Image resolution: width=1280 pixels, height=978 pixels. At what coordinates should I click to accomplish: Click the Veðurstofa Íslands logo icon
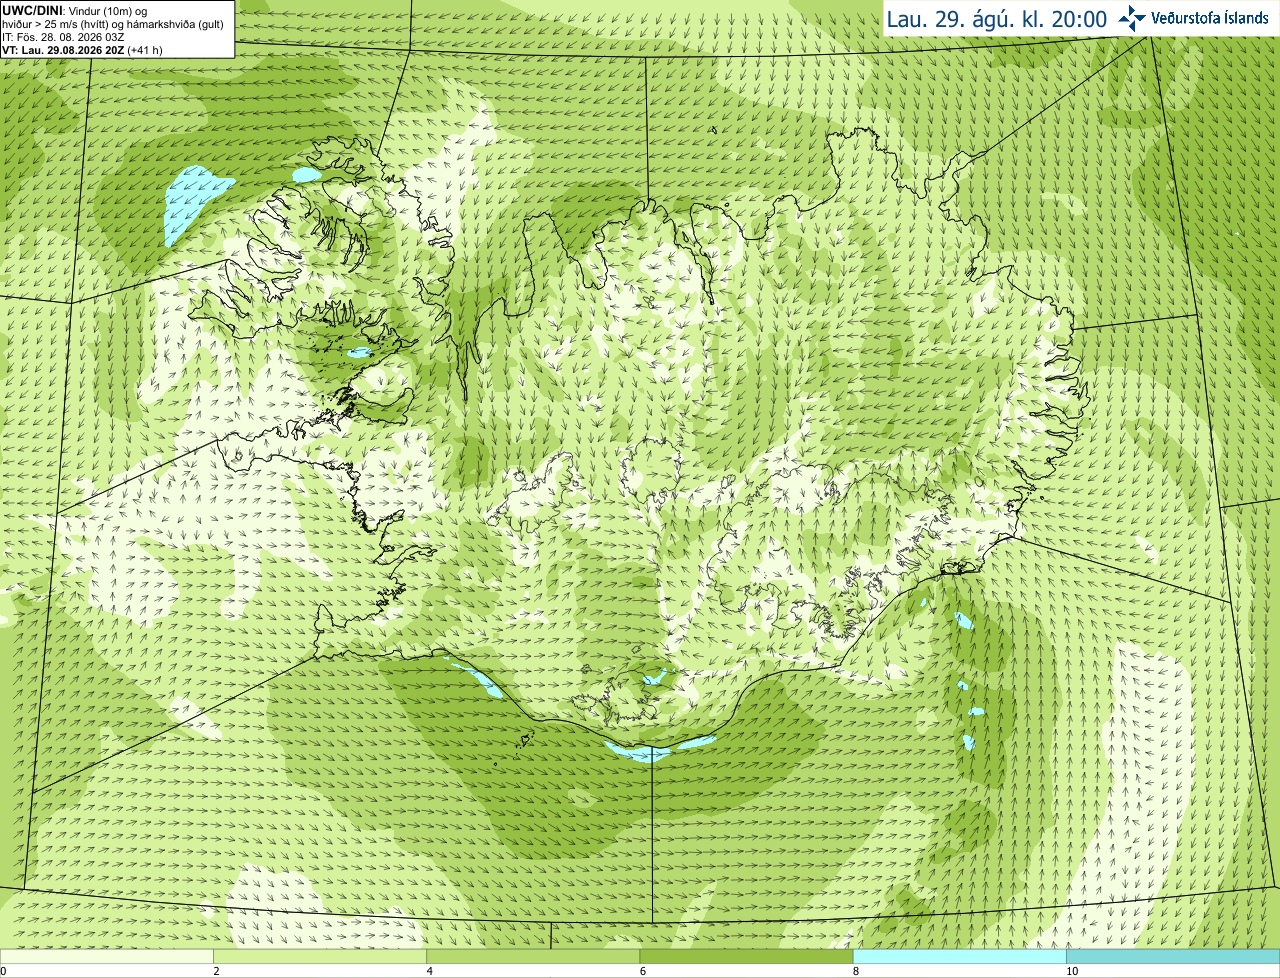[1133, 18]
